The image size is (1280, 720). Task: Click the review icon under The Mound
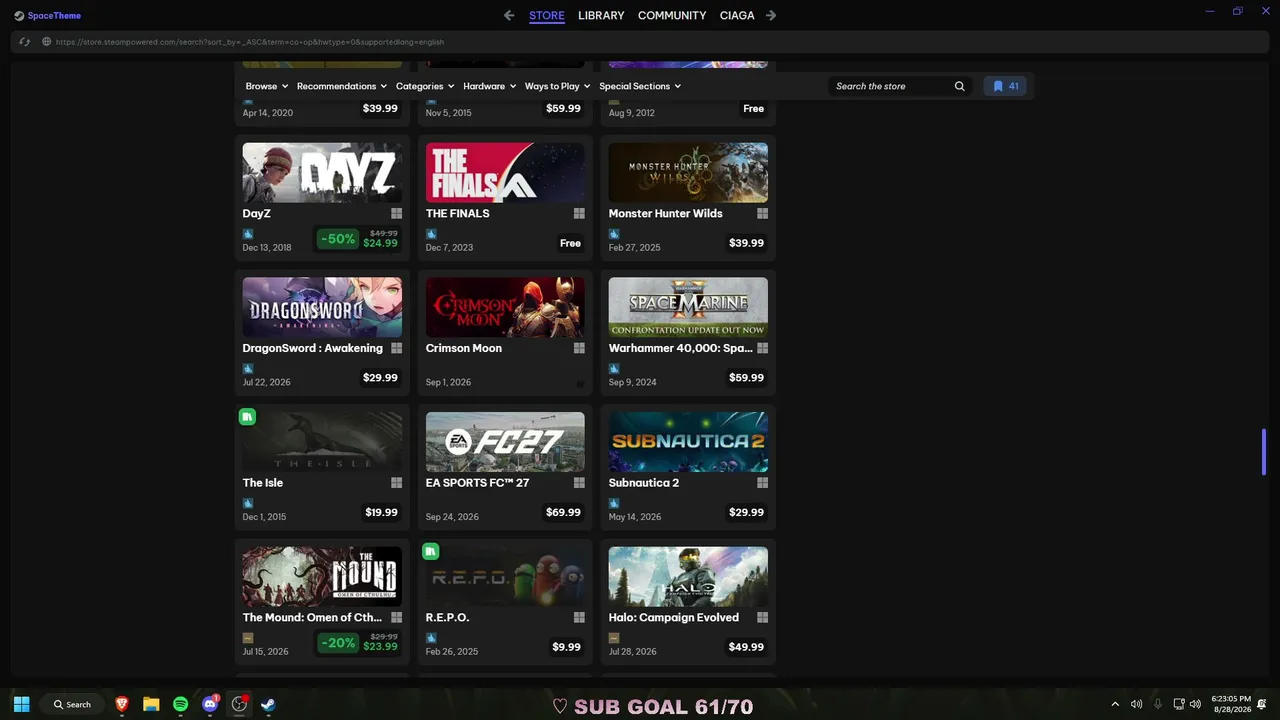pyautogui.click(x=248, y=638)
